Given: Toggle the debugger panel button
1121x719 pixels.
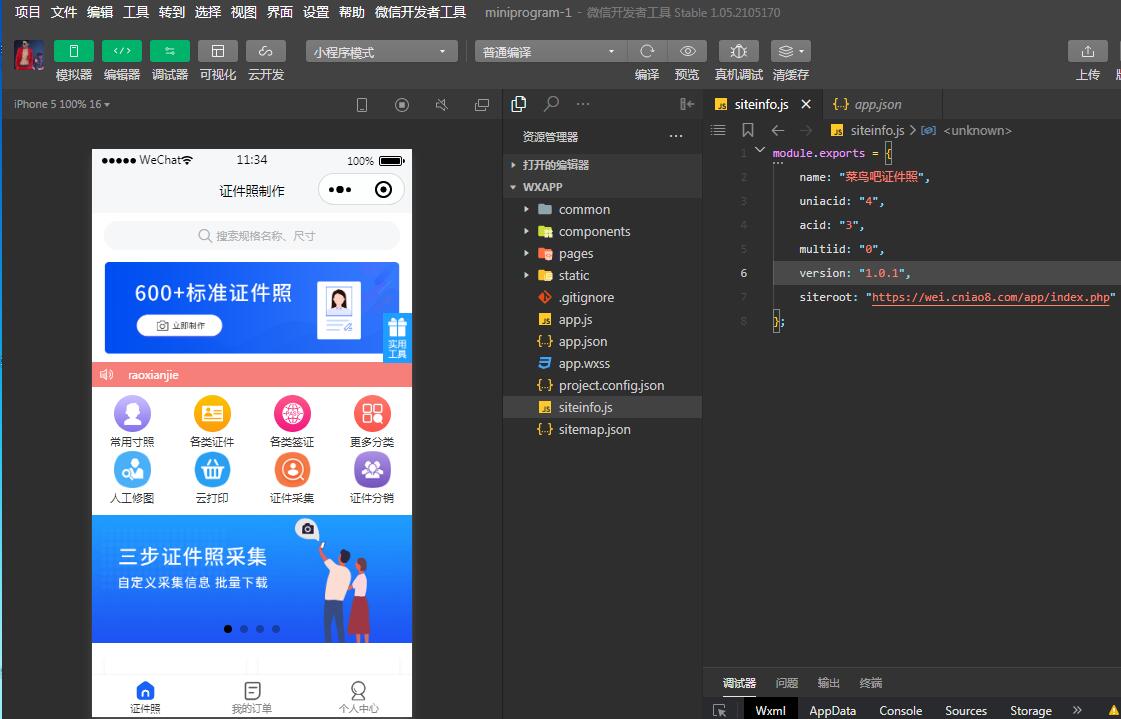Looking at the screenshot, I should click(x=169, y=51).
